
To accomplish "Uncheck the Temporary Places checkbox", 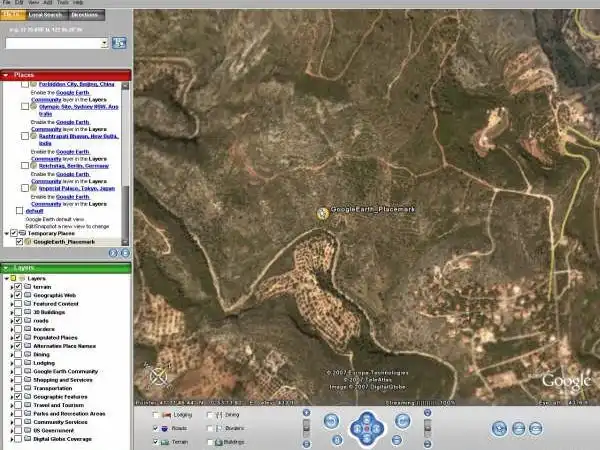I will coord(14,233).
